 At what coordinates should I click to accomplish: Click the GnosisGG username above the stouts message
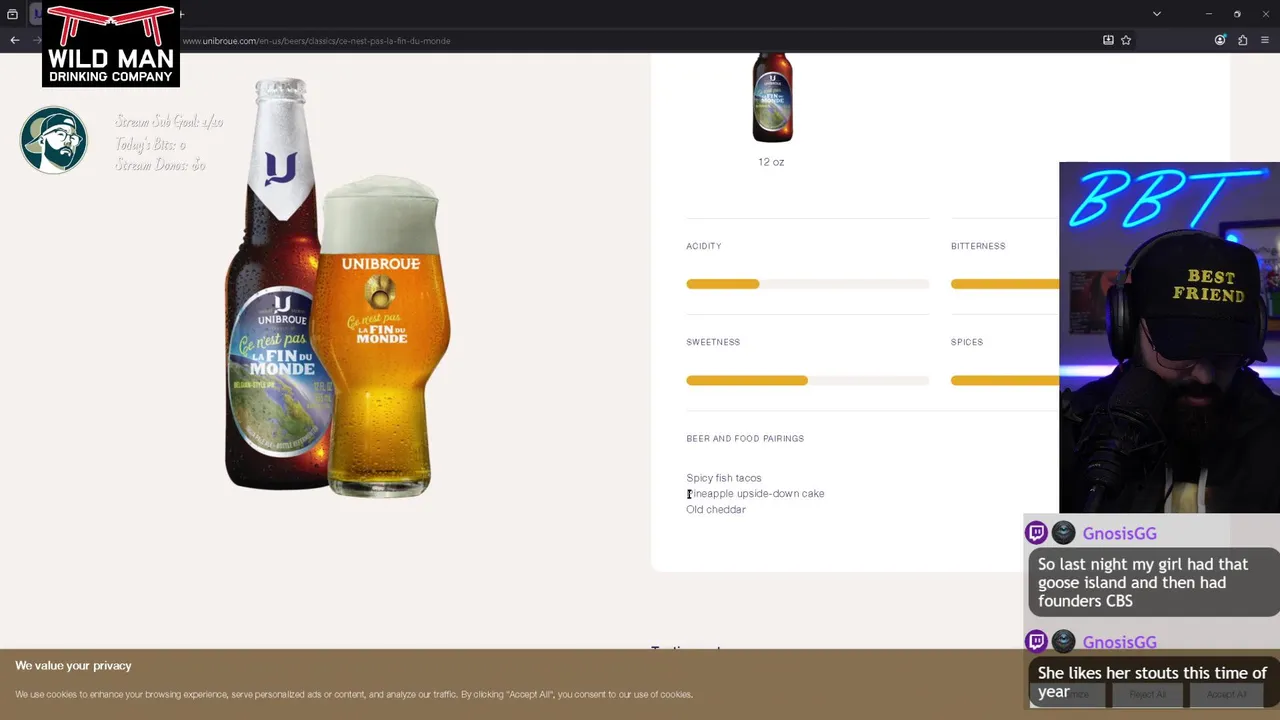coord(1119,642)
